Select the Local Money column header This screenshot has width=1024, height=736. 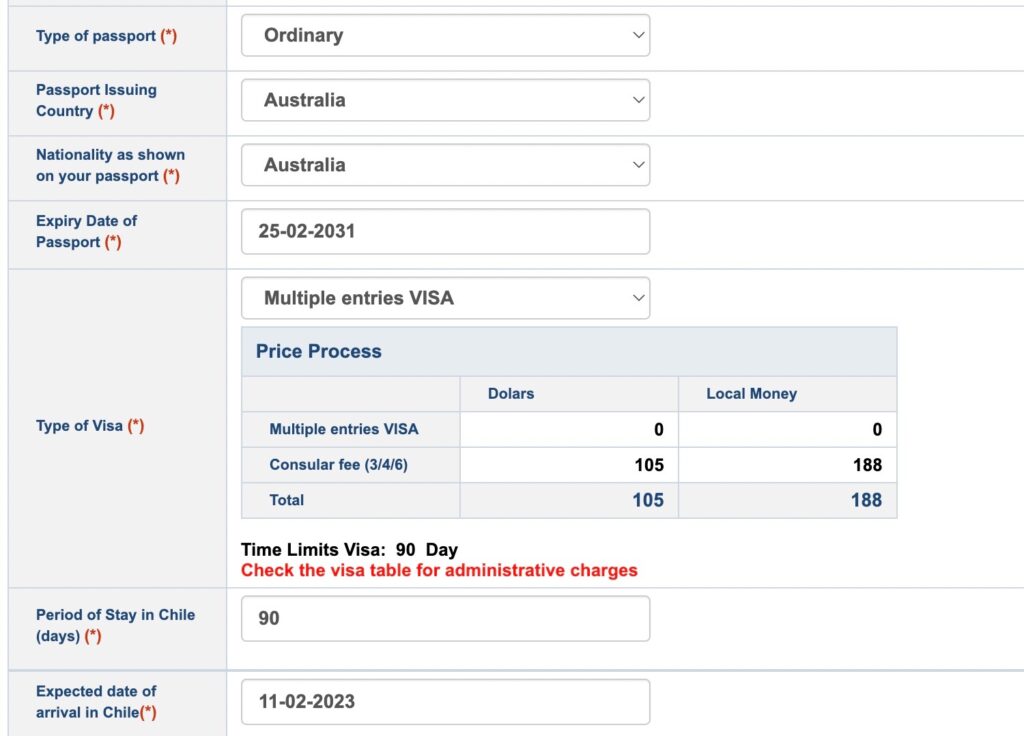(x=752, y=394)
